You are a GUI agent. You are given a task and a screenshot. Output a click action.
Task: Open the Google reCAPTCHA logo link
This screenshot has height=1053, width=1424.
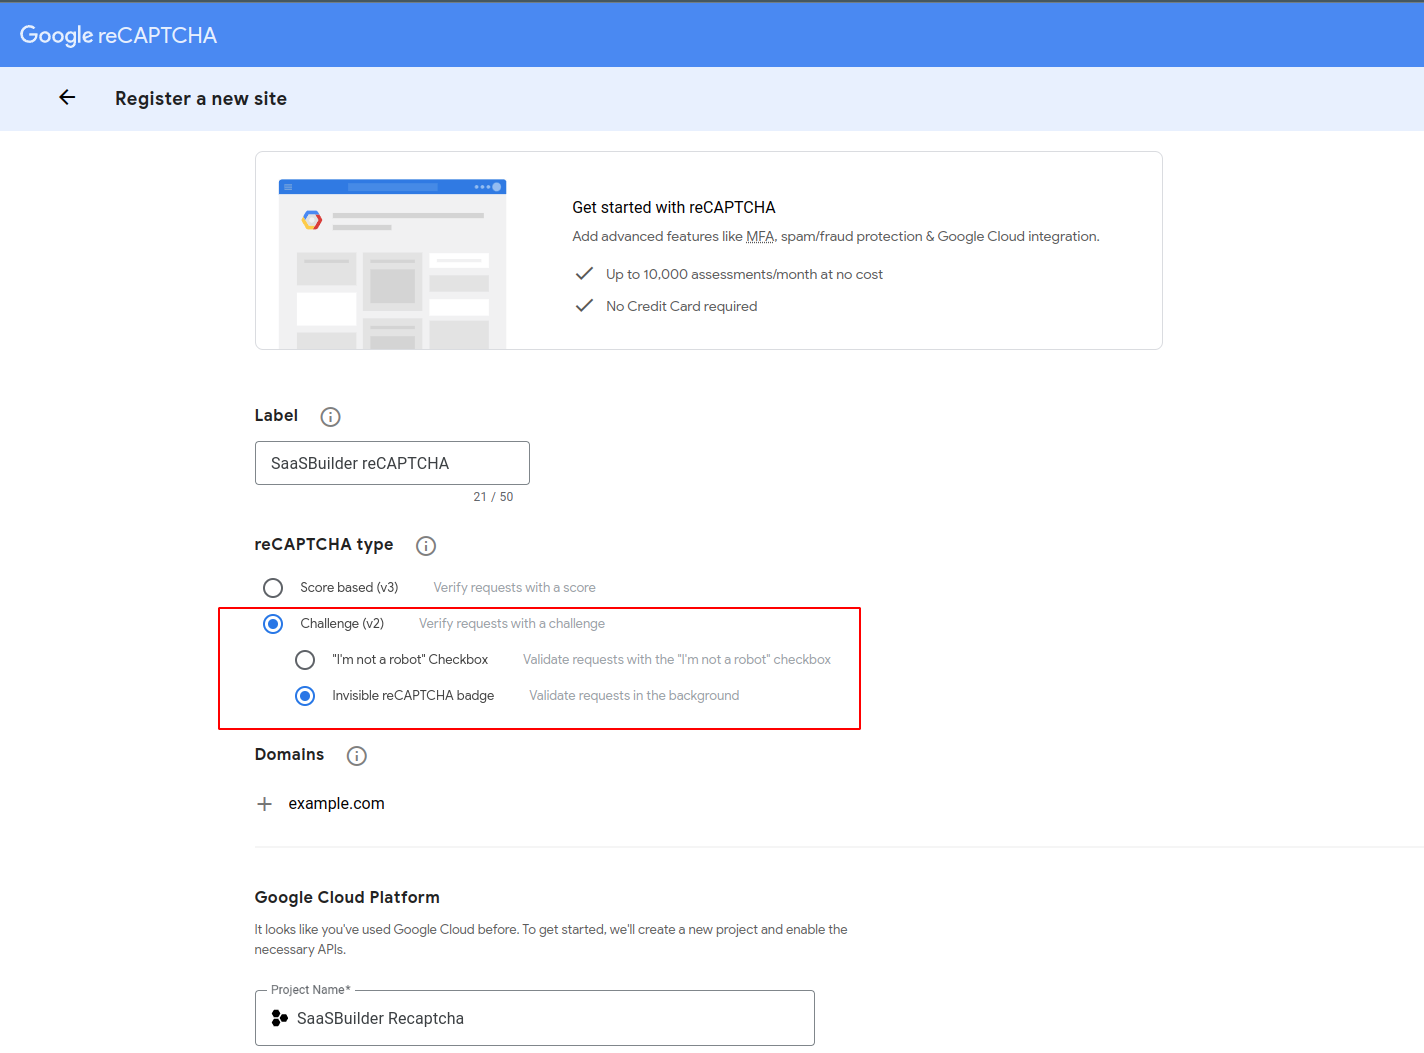(118, 35)
